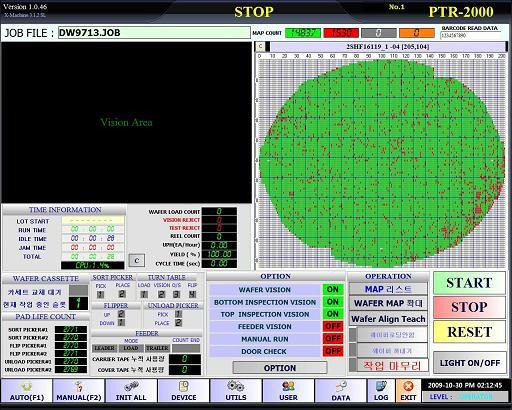
Task: Click the LEVEL operator indicator
Action: [x=465, y=397]
